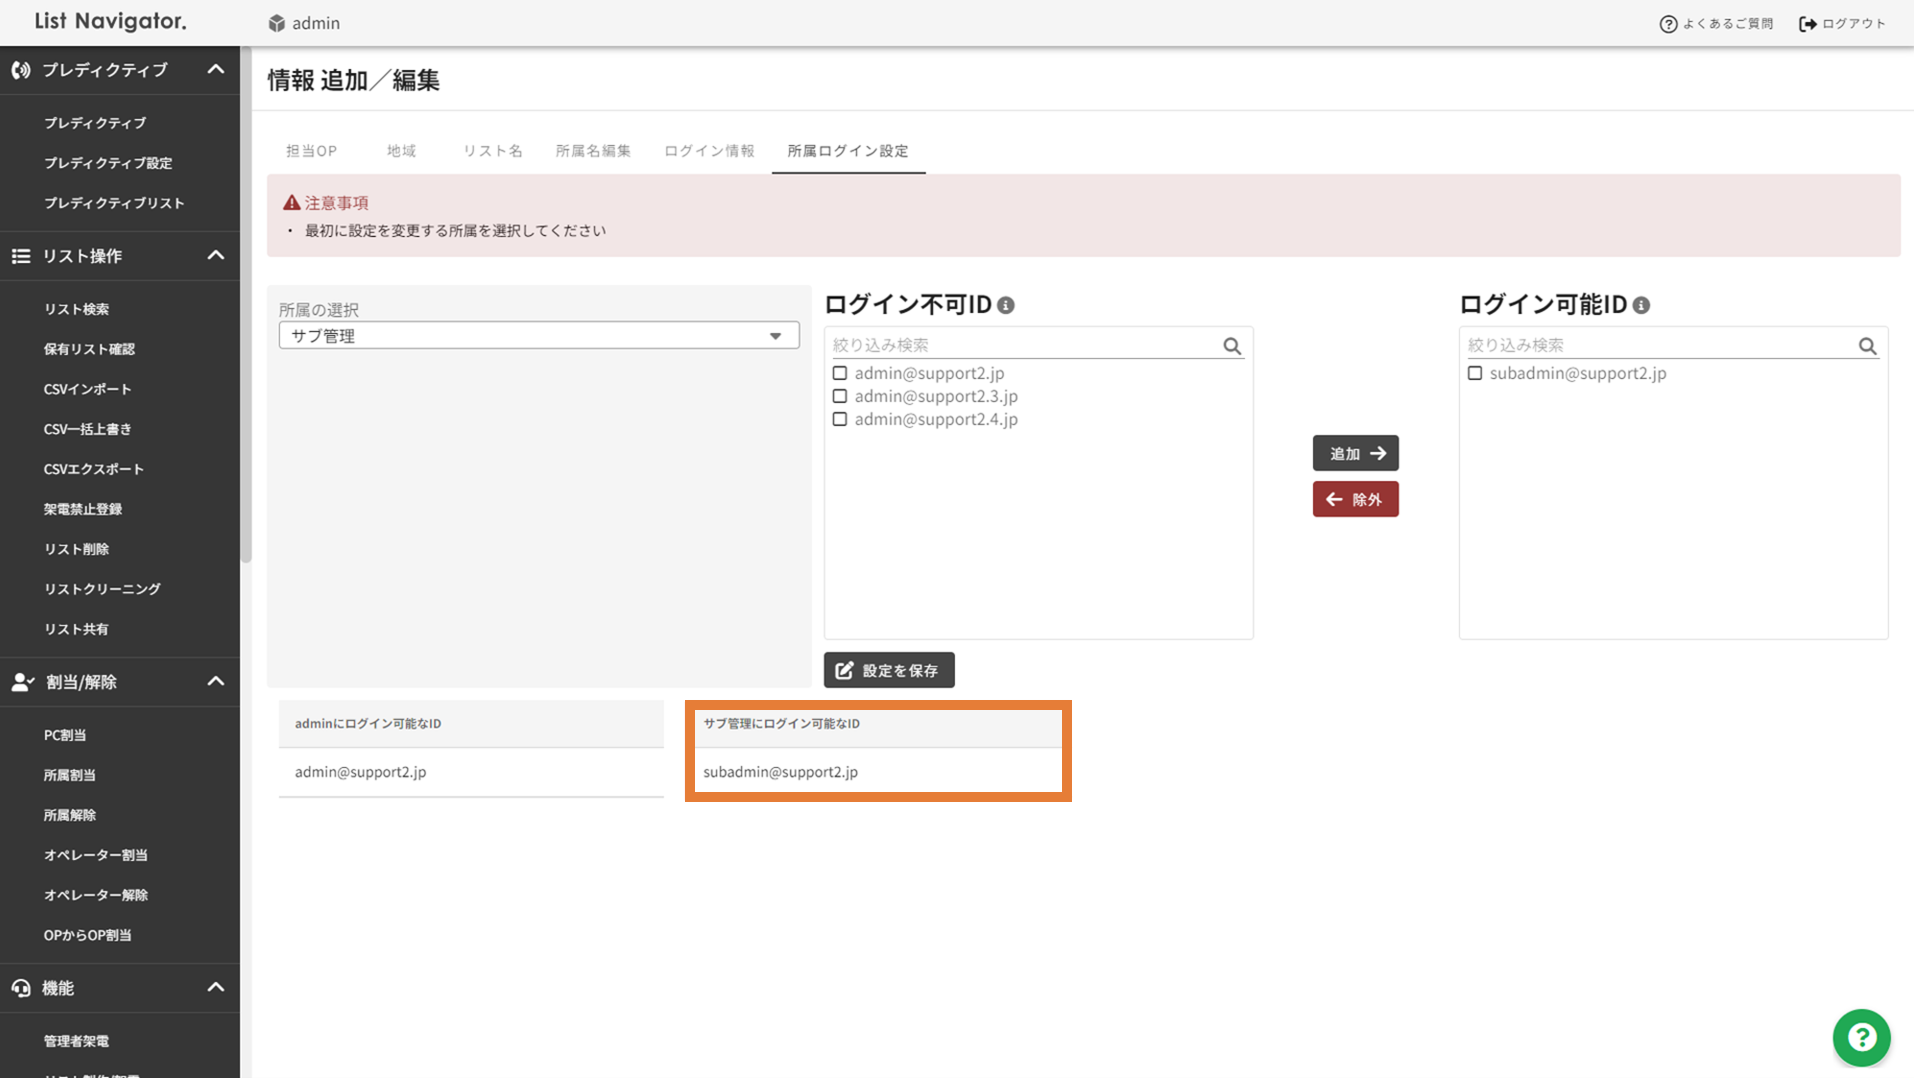Click info icon next to ログイン不可ID
This screenshot has width=1914, height=1078.
pos(1006,306)
